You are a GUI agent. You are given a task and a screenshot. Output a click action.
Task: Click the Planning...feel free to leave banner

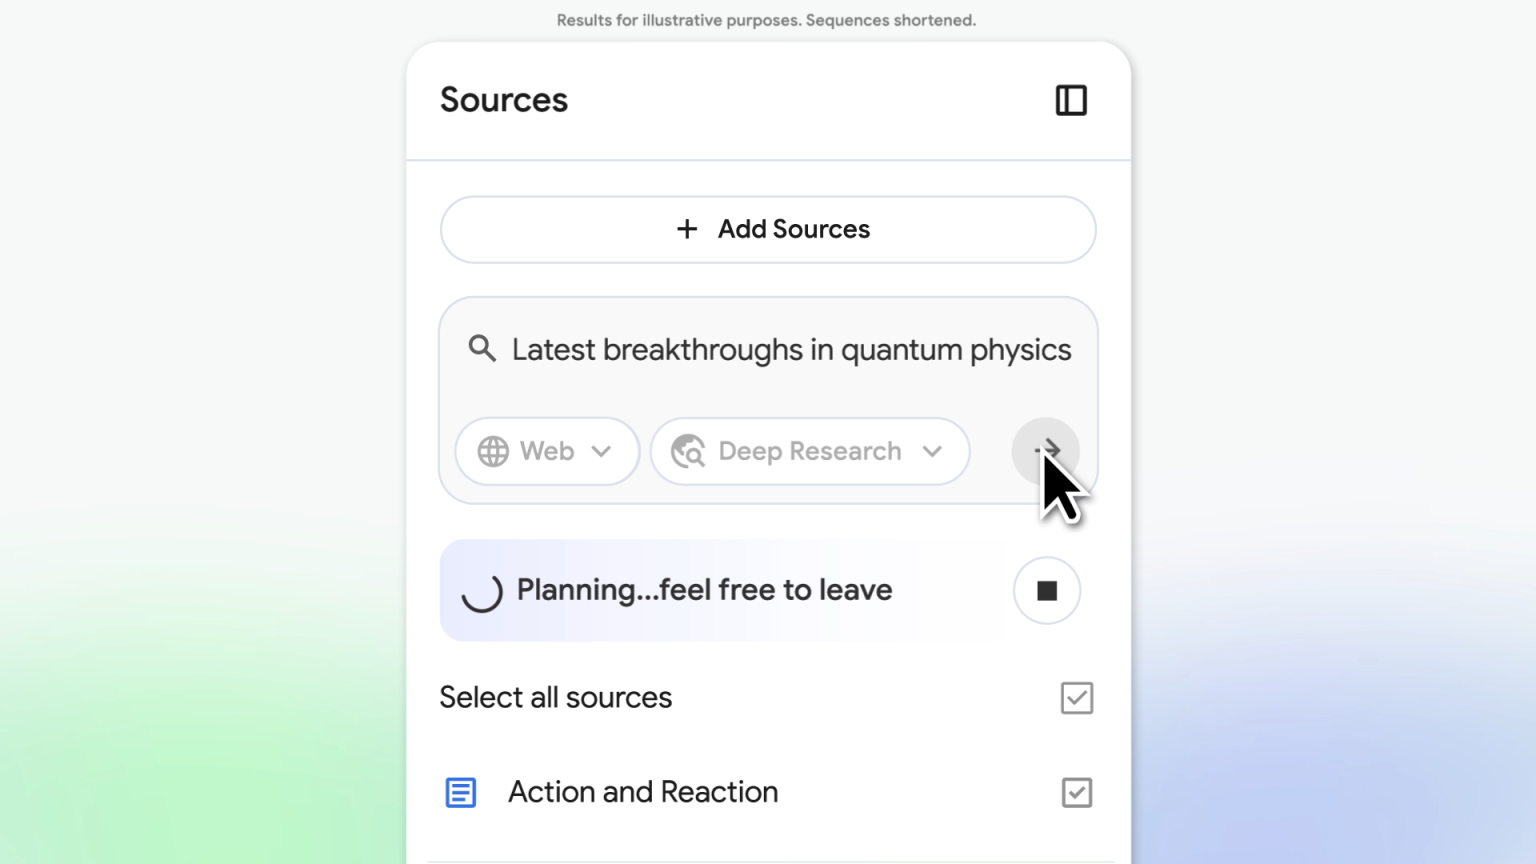click(704, 590)
